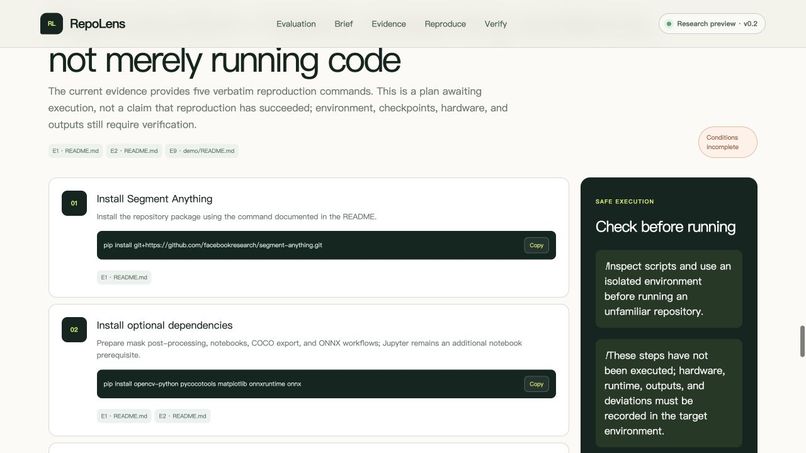Click the 02 step number badge
The width and height of the screenshot is (806, 453).
[x=74, y=330]
